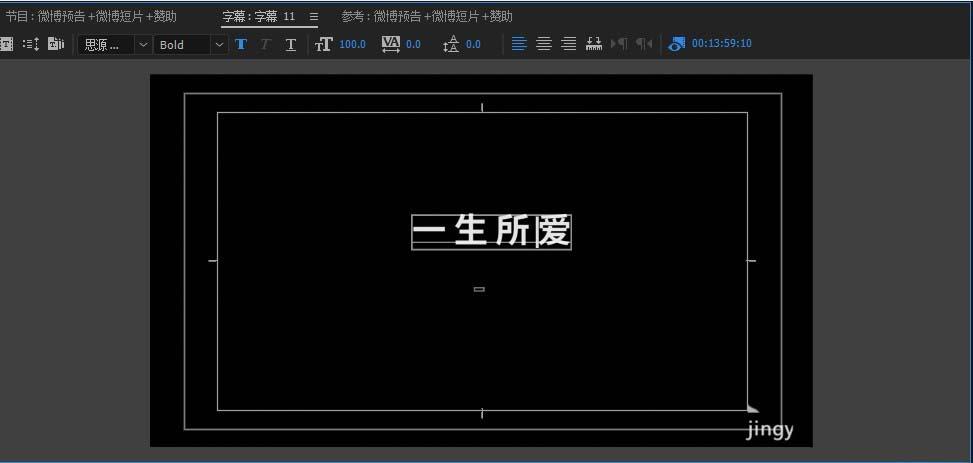Center-align the text

(x=544, y=43)
